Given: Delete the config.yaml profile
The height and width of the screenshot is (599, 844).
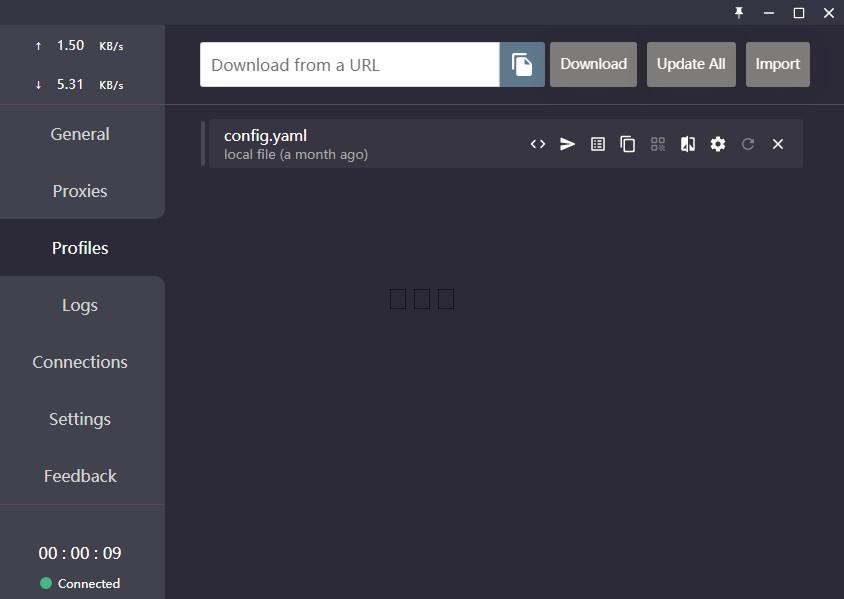Looking at the screenshot, I should (778, 144).
